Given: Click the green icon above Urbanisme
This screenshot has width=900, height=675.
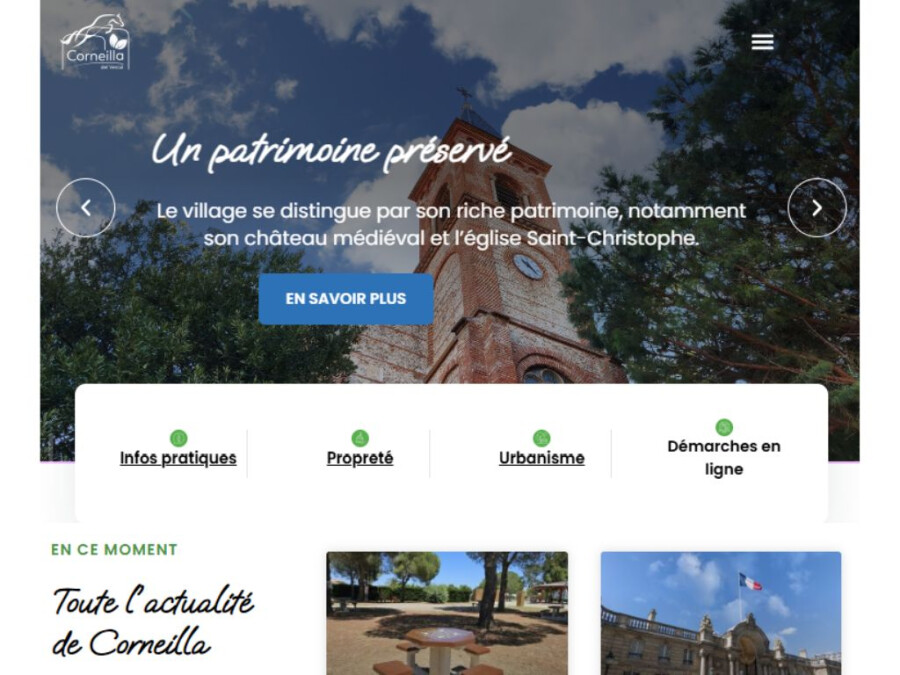Looking at the screenshot, I should (541, 439).
